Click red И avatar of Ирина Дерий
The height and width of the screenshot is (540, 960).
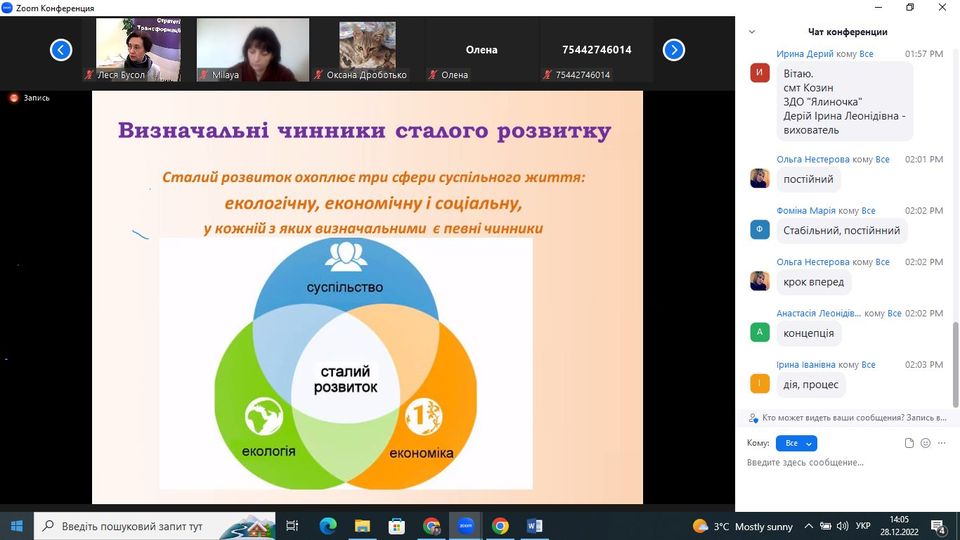760,73
